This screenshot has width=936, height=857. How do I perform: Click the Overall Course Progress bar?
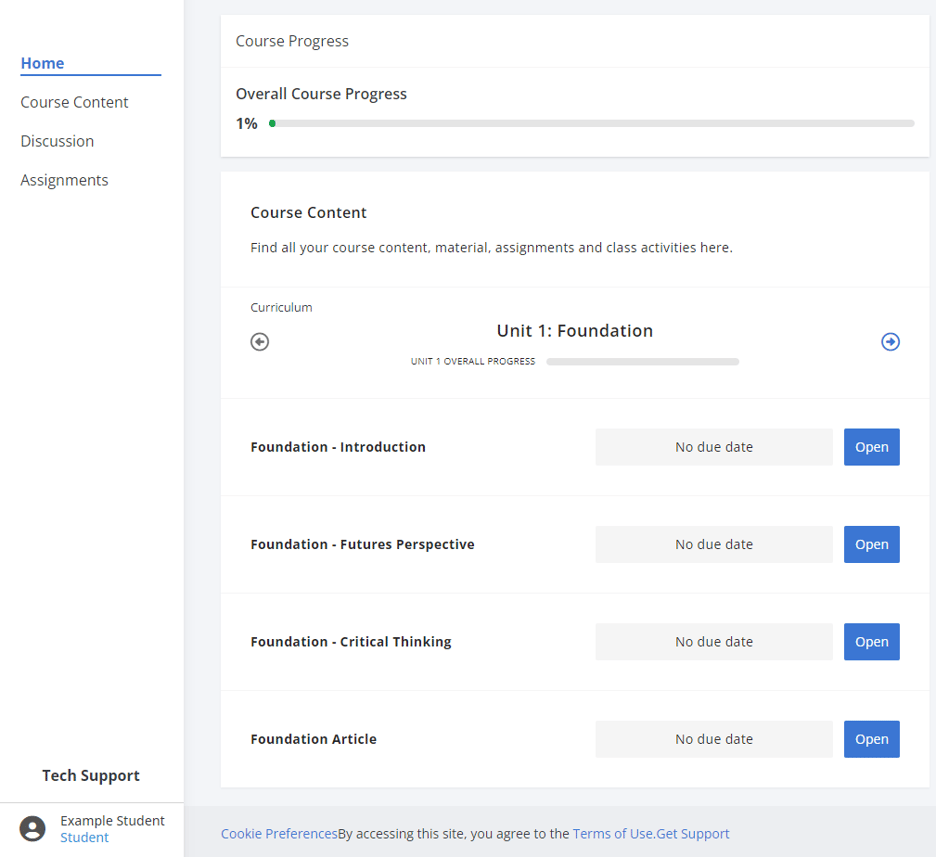[591, 124]
